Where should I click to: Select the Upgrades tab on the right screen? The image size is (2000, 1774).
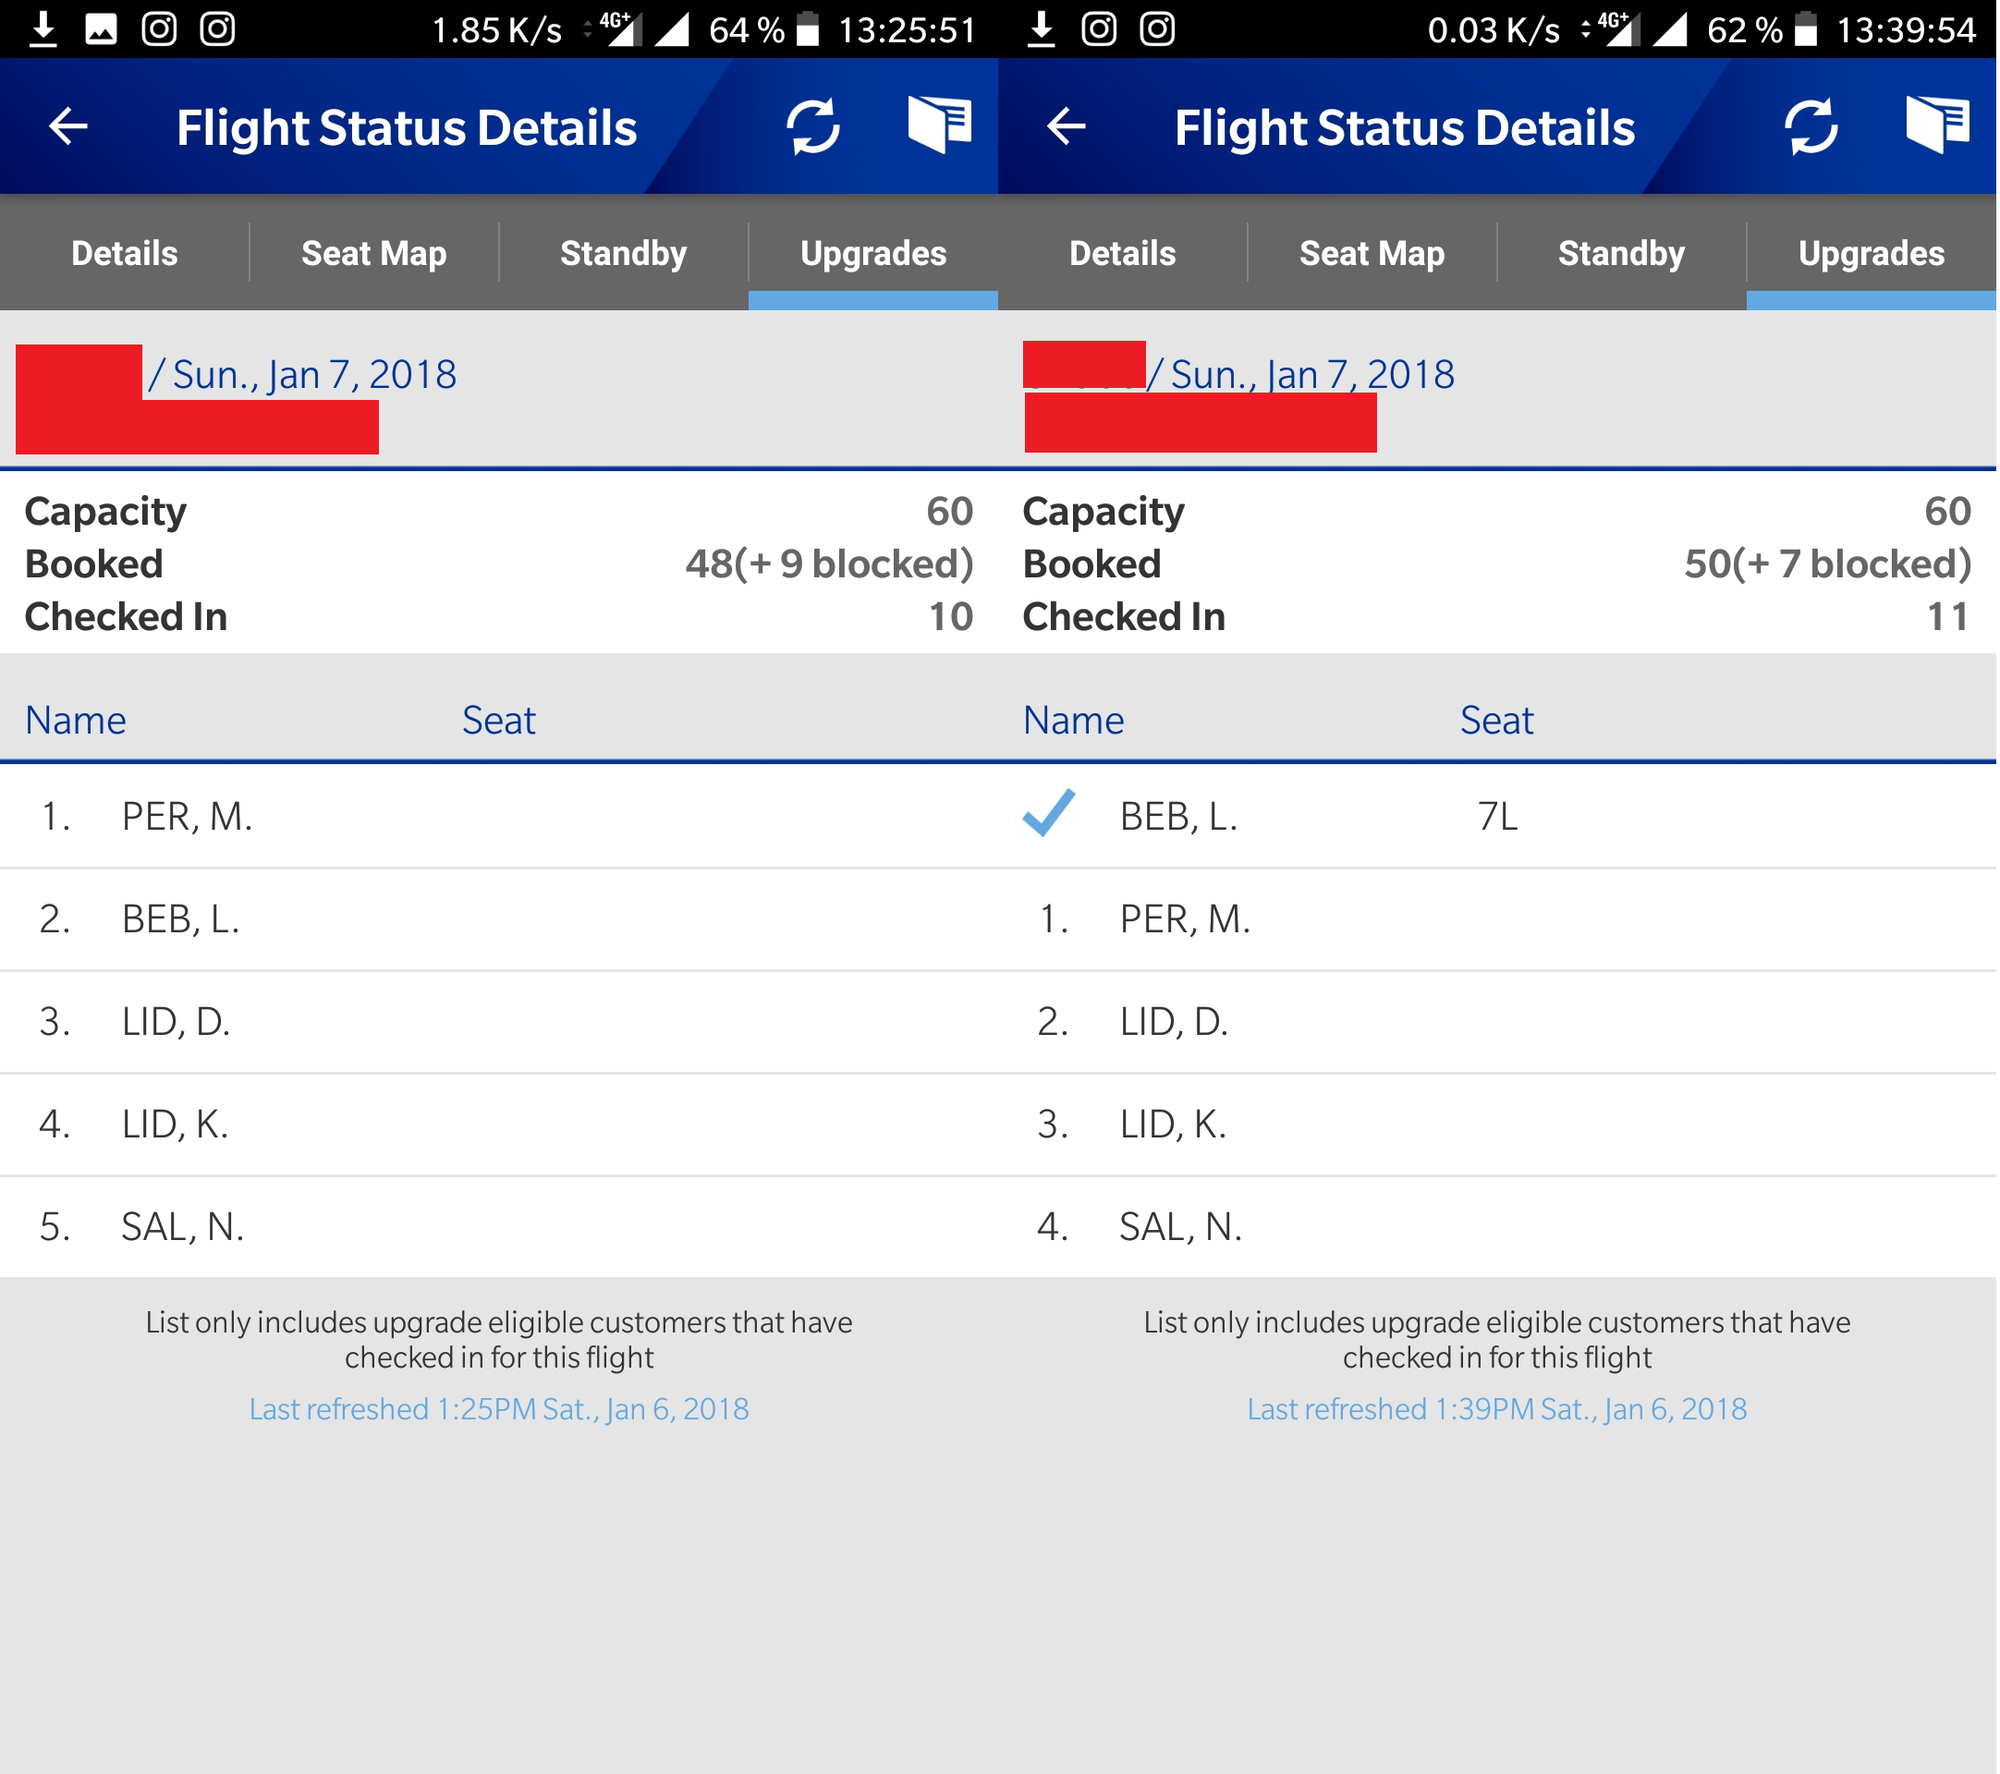coord(1871,253)
